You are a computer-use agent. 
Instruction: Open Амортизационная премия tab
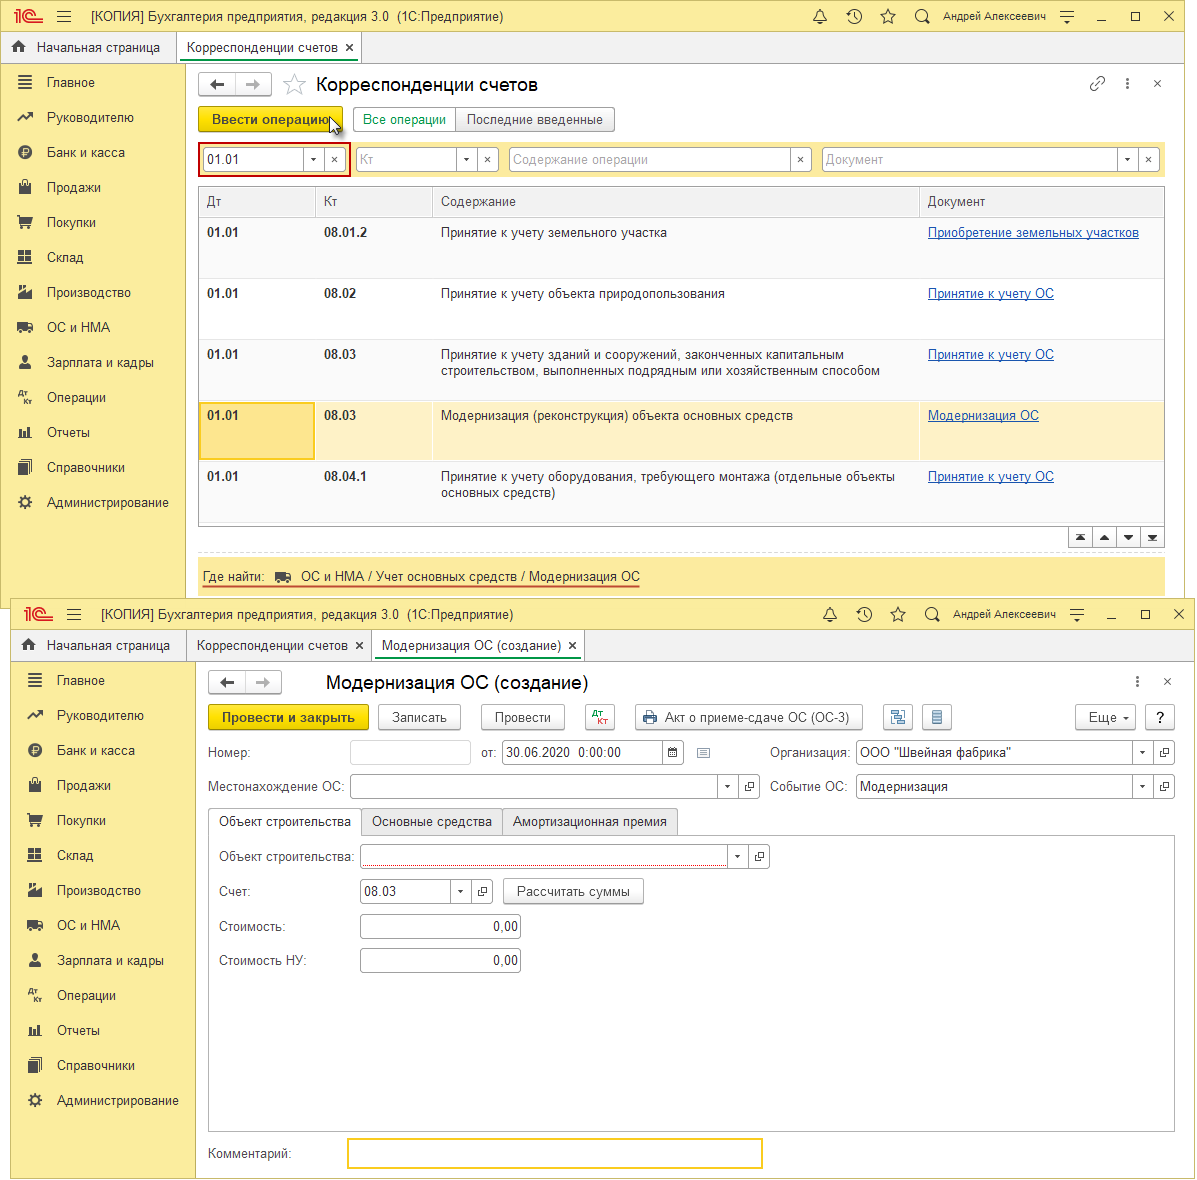click(589, 822)
